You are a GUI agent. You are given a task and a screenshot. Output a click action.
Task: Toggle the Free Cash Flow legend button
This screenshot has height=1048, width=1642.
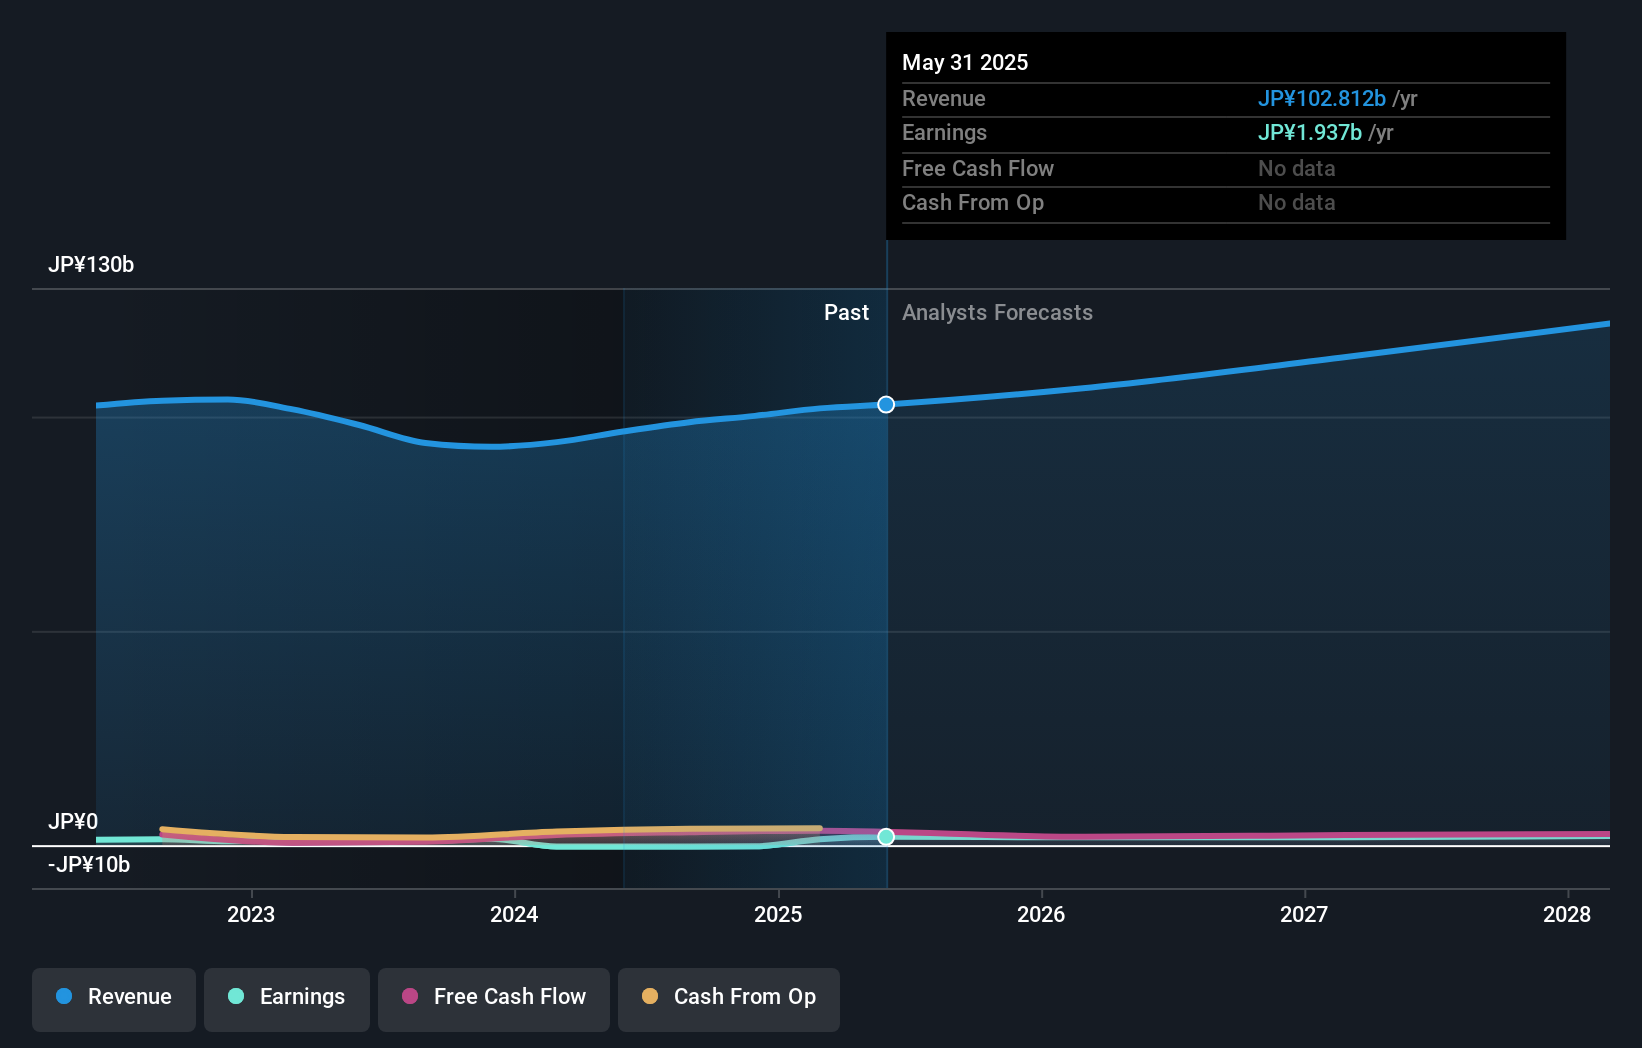click(x=494, y=999)
